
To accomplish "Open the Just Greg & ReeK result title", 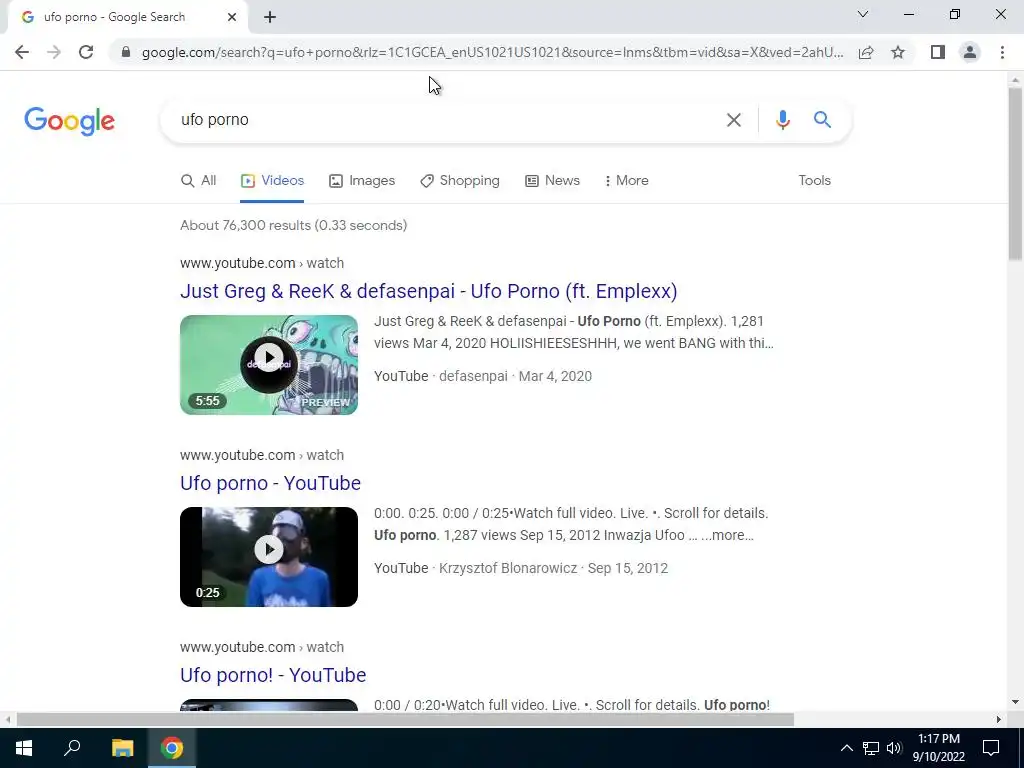I will (x=428, y=291).
